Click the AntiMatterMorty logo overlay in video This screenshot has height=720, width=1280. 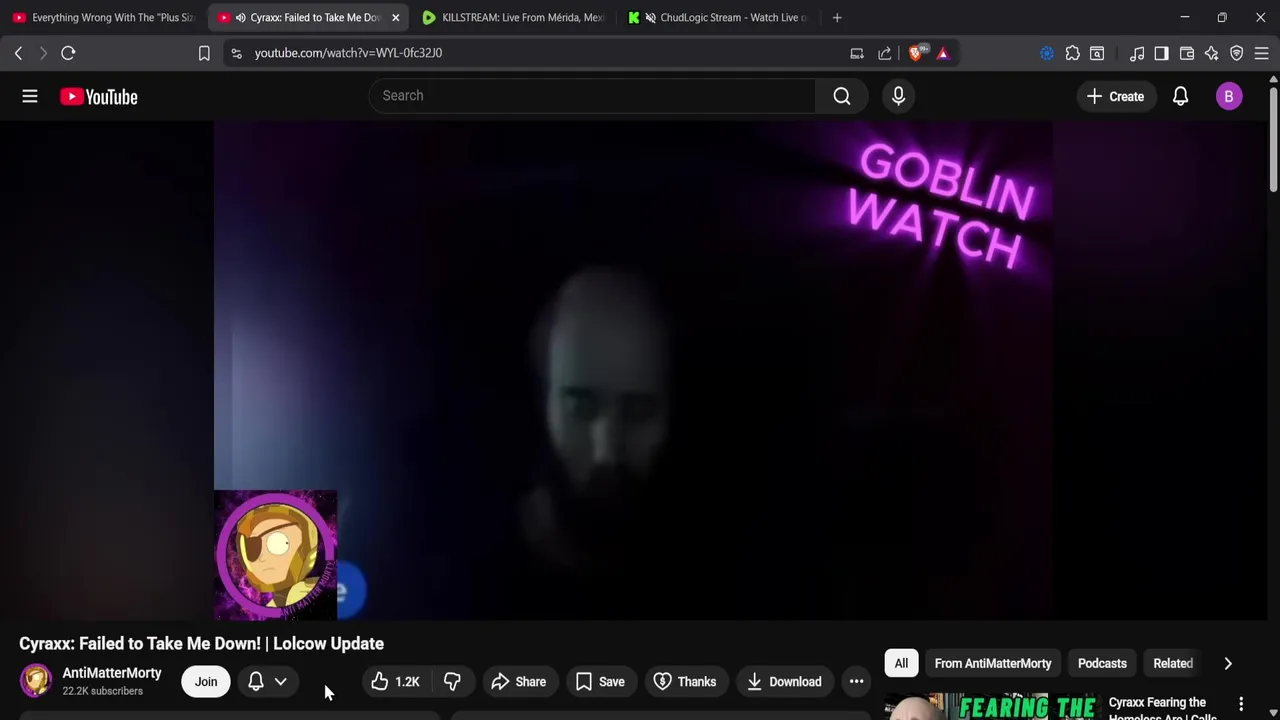point(276,555)
